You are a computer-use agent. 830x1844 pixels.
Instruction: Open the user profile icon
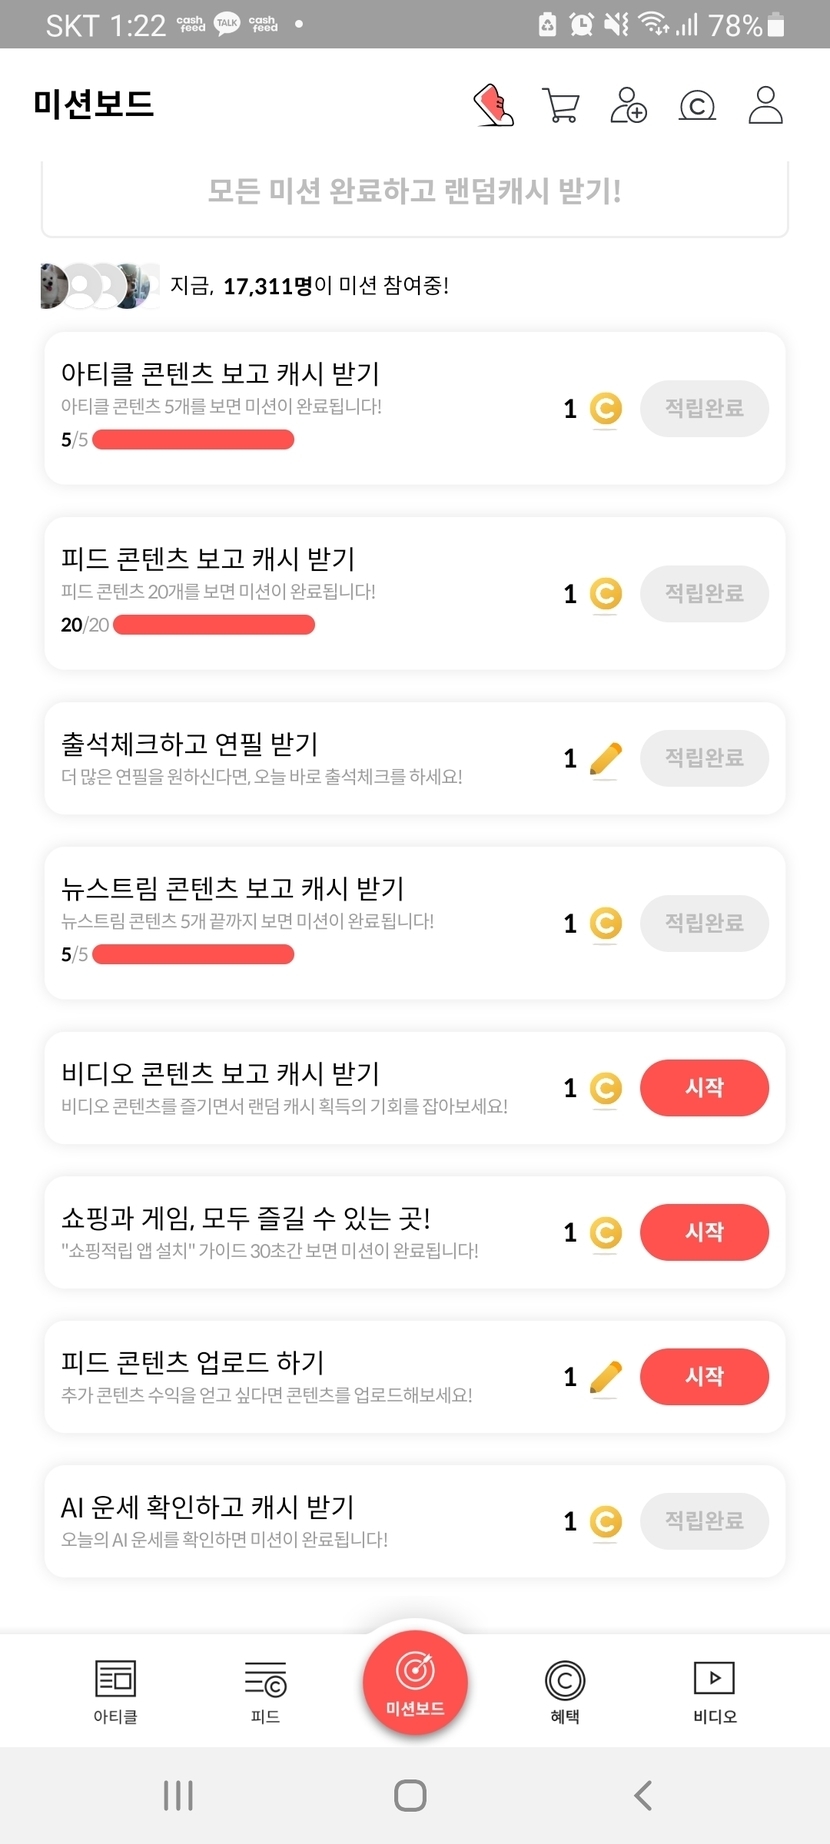point(765,105)
